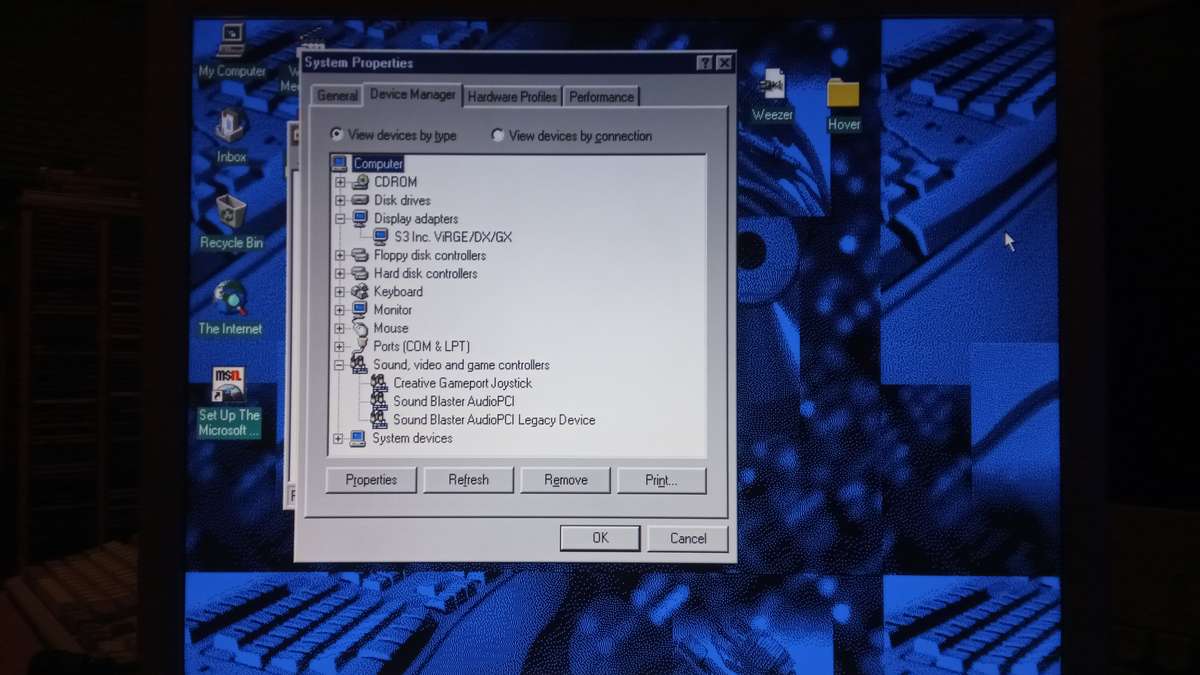Open the Recycle Bin

[233, 214]
